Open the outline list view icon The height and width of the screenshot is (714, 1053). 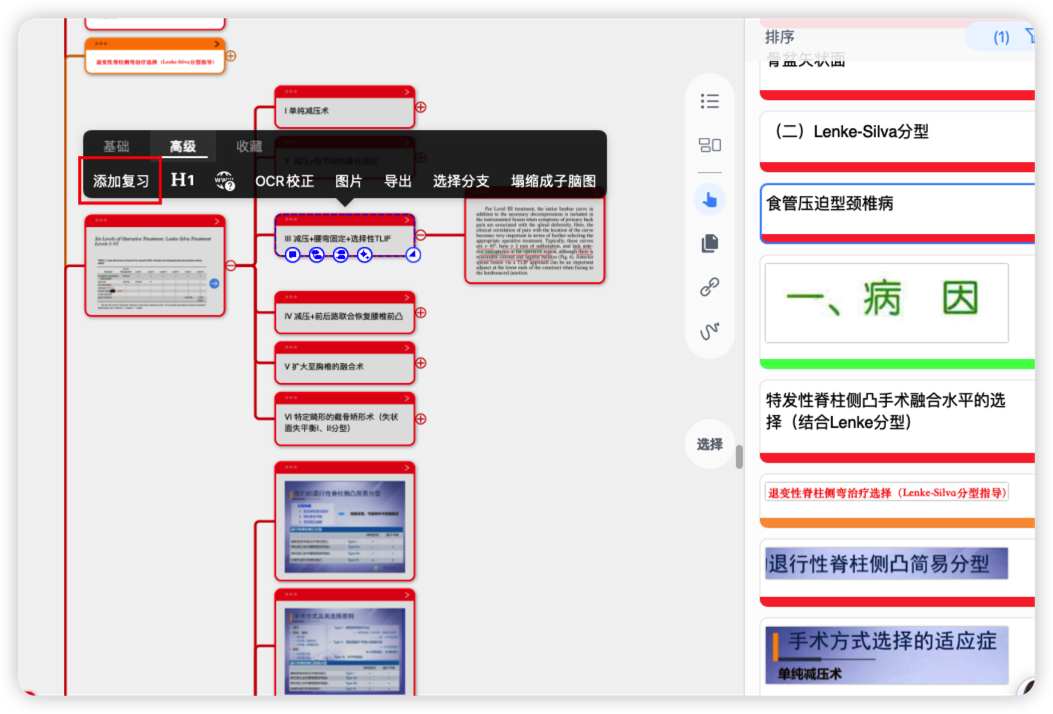(710, 101)
